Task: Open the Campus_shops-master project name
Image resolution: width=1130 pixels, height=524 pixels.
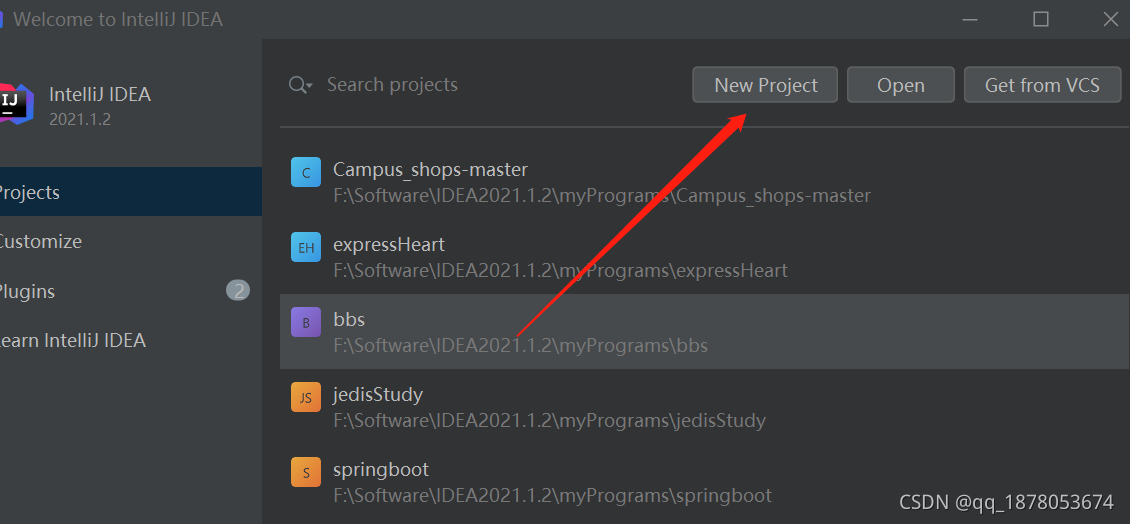Action: tap(430, 170)
